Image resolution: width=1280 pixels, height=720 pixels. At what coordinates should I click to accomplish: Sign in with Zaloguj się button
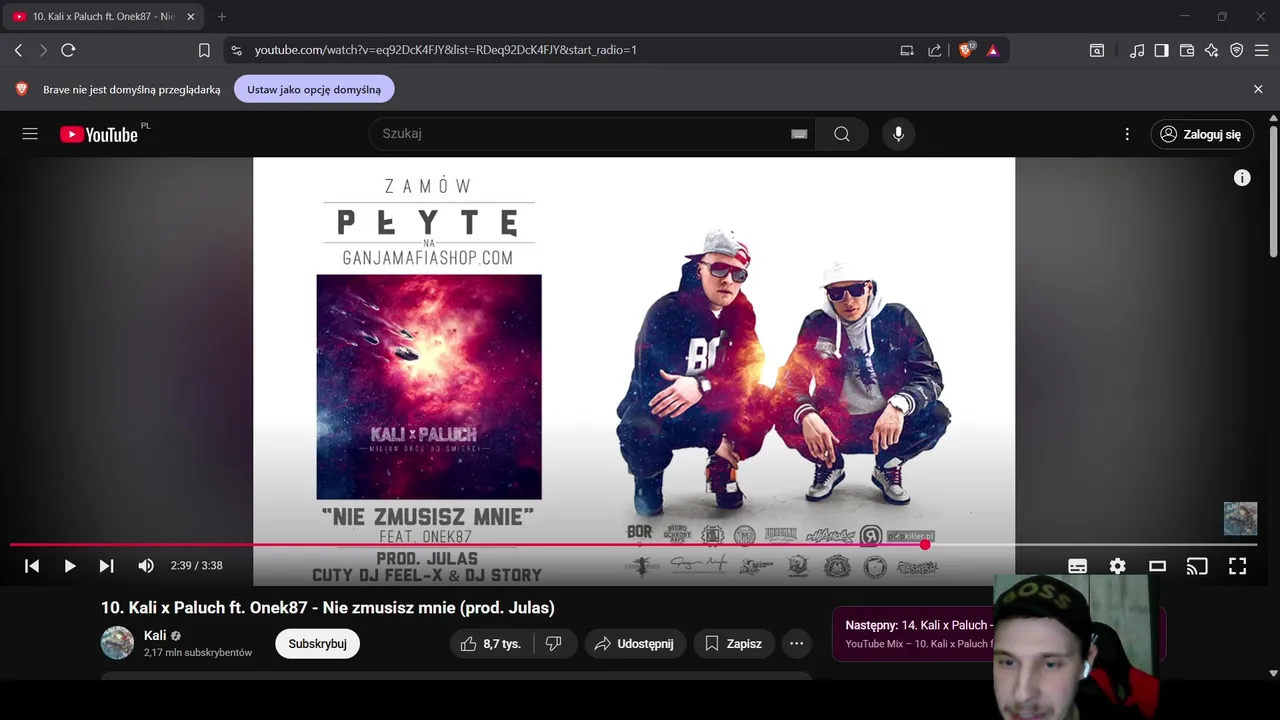tap(1201, 134)
